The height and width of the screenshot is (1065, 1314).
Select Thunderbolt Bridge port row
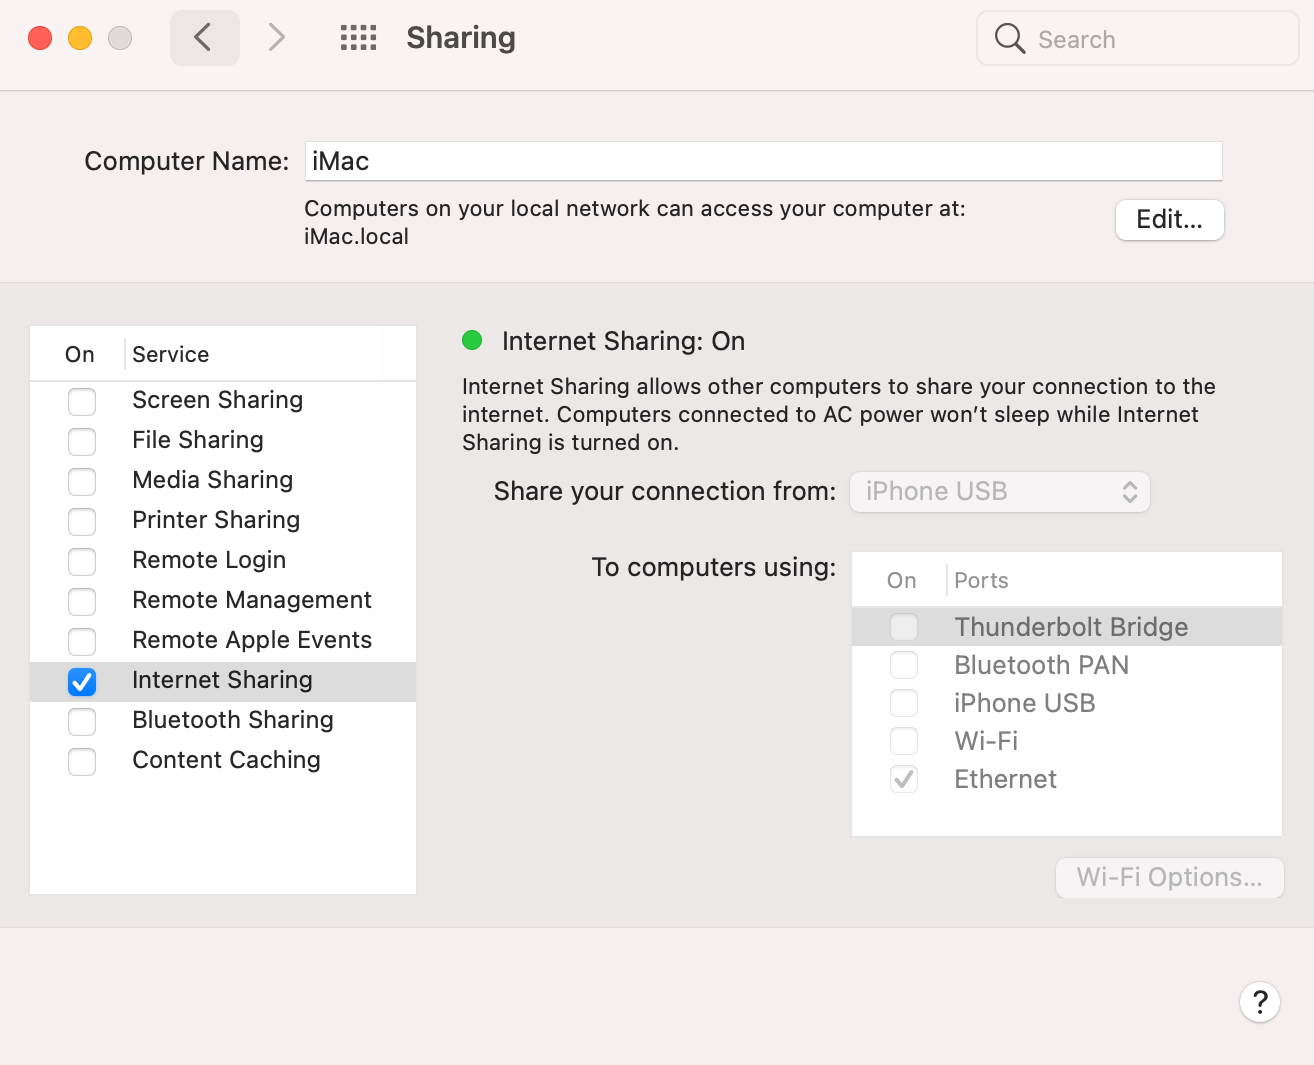(x=1070, y=627)
